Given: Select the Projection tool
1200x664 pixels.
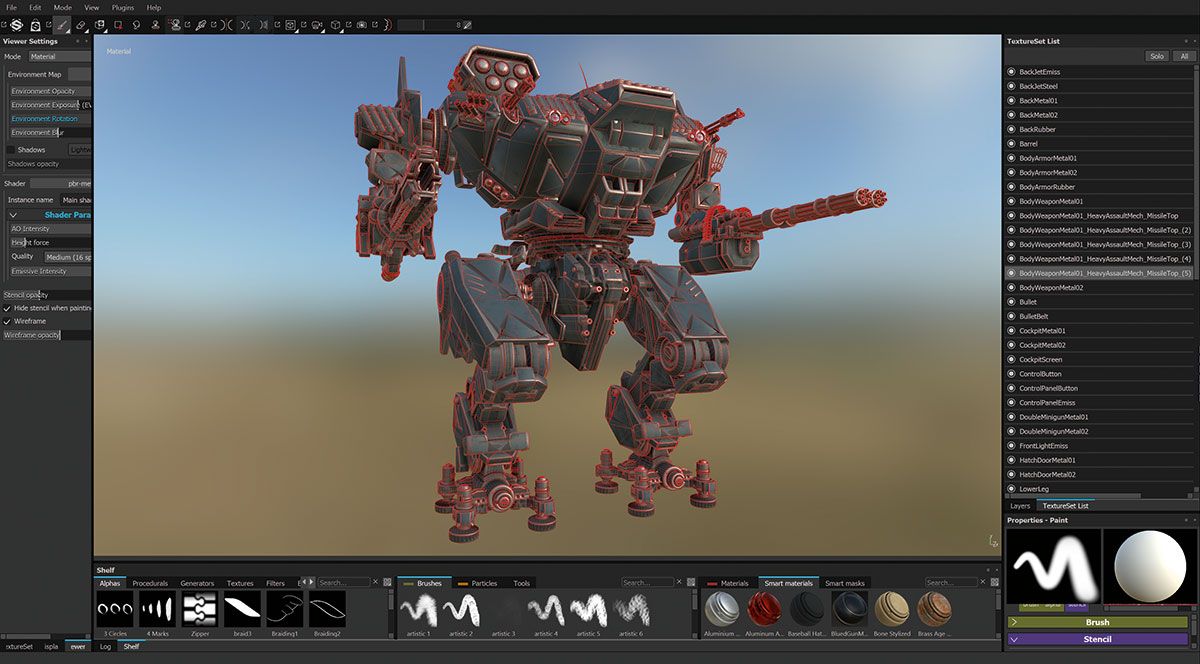Looking at the screenshot, I should coord(98,25).
